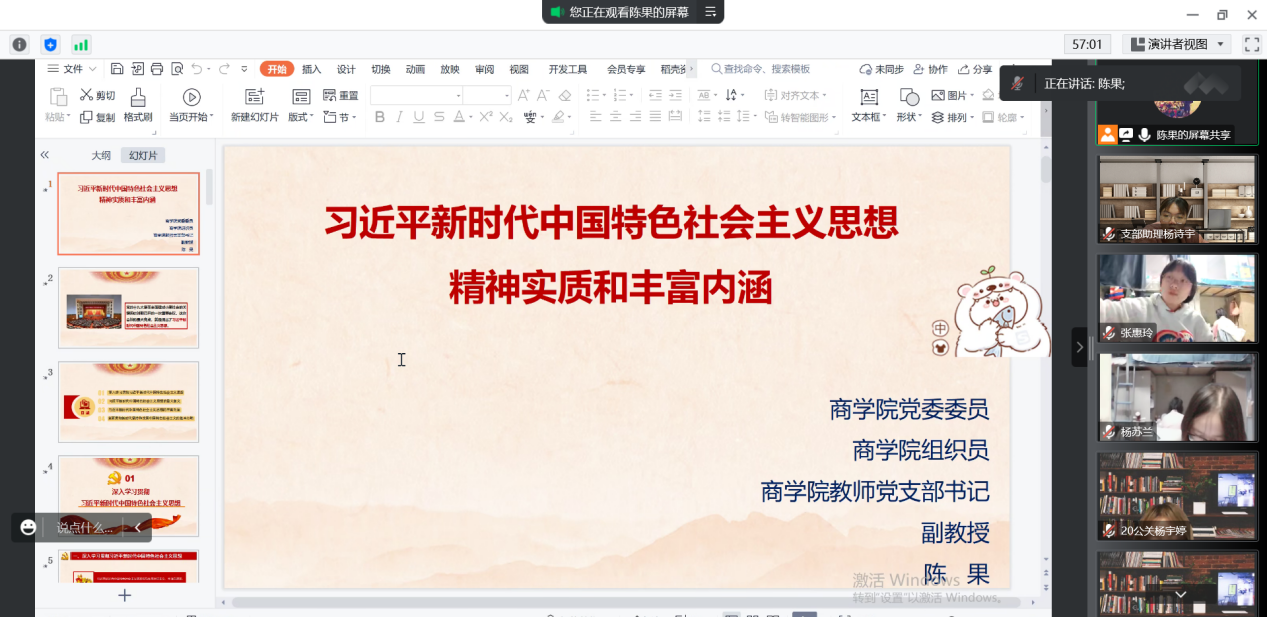Open the 转智能图形 dropdown
Viewport: 1267px width, 617px height.
tap(802, 117)
